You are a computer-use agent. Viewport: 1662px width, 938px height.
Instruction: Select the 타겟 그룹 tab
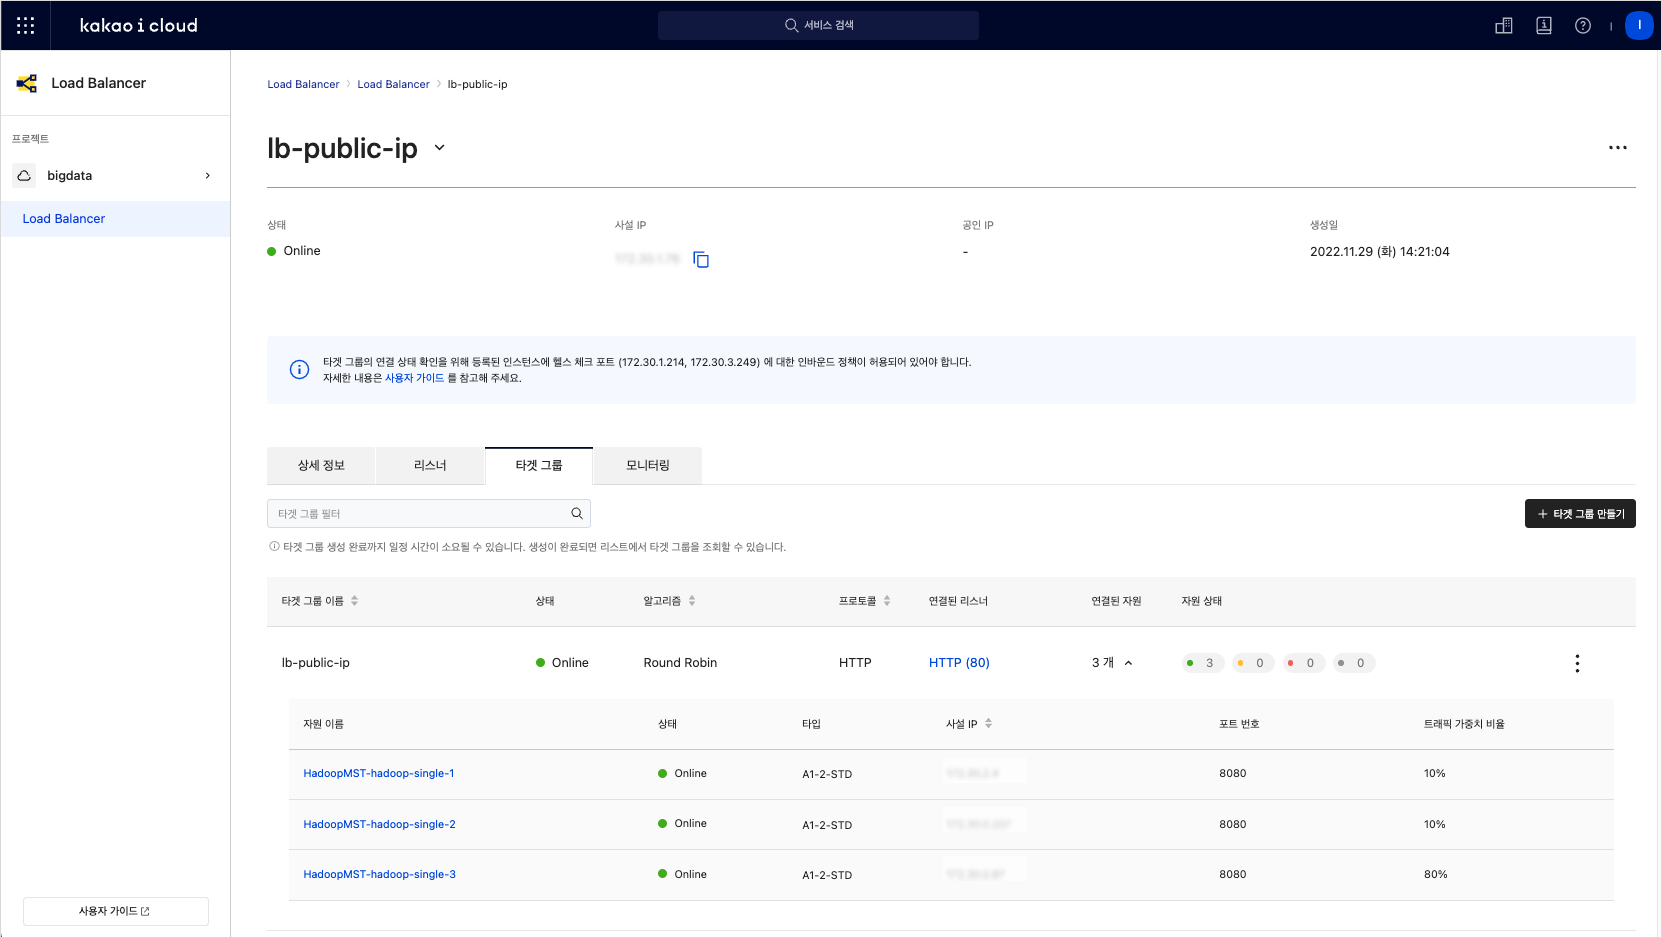(x=539, y=466)
